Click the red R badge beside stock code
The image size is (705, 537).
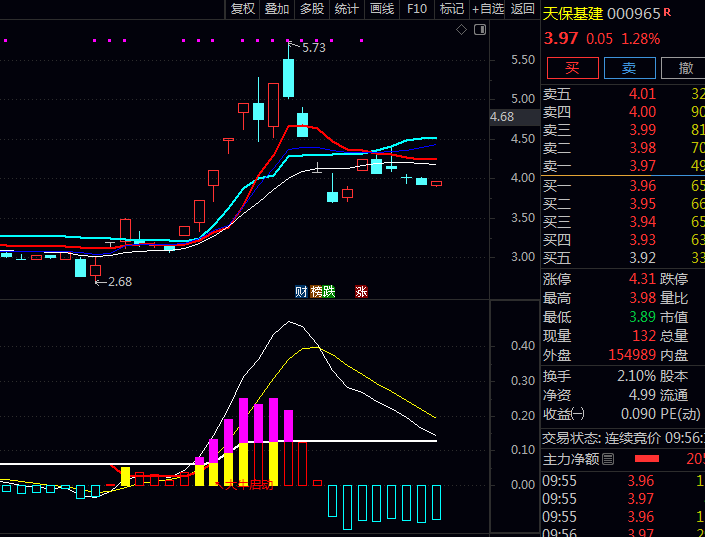tap(667, 13)
